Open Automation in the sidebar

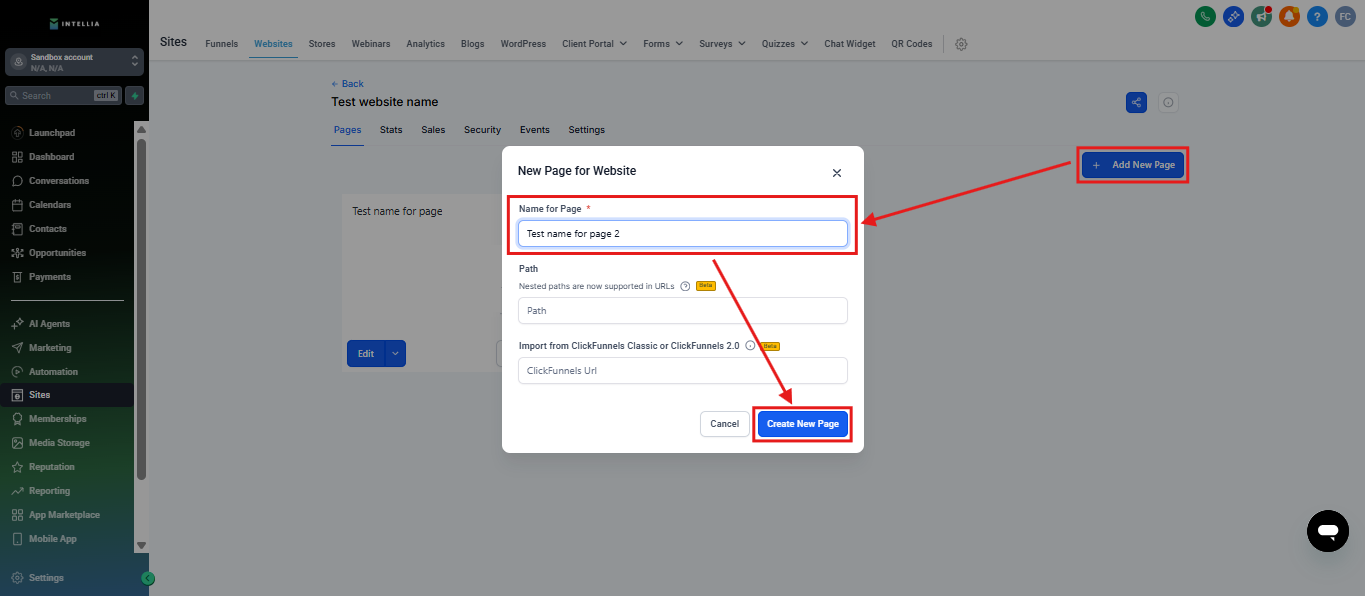coord(53,372)
